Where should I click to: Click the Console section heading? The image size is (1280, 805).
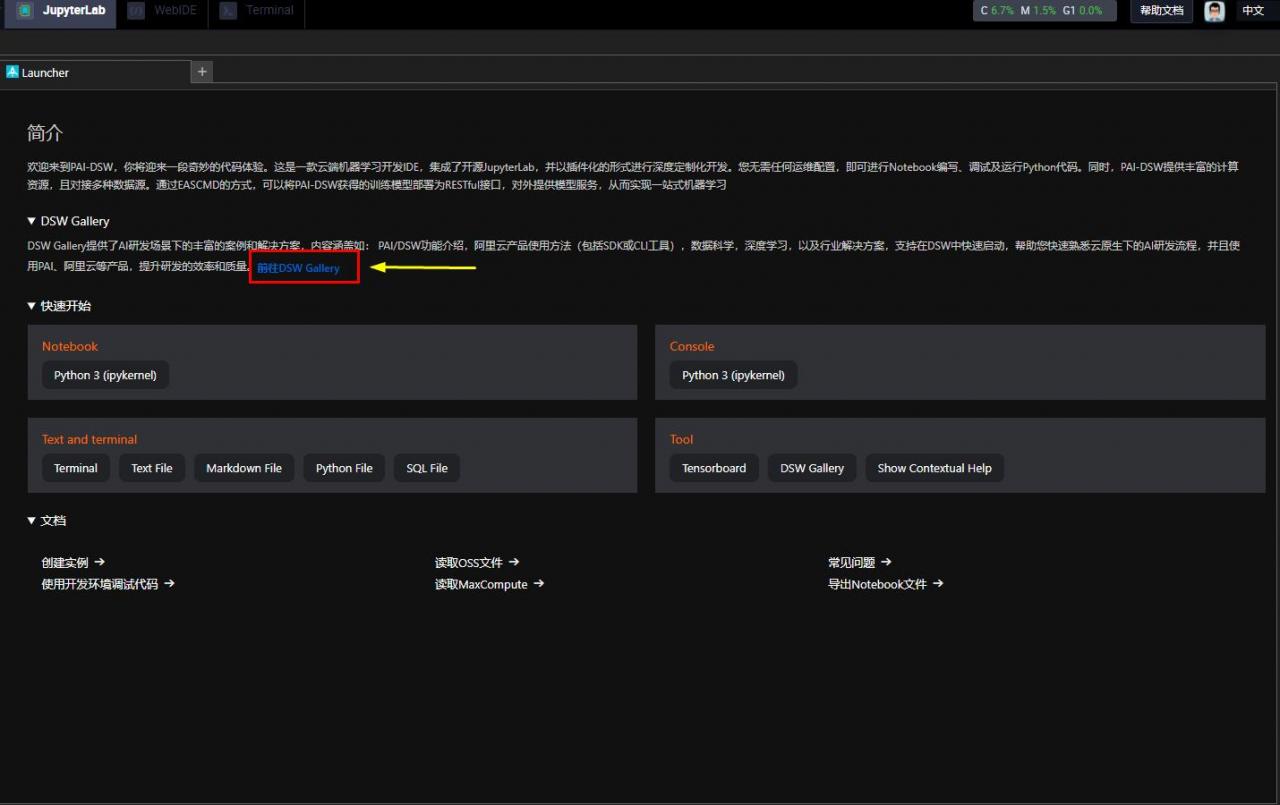[x=692, y=346]
